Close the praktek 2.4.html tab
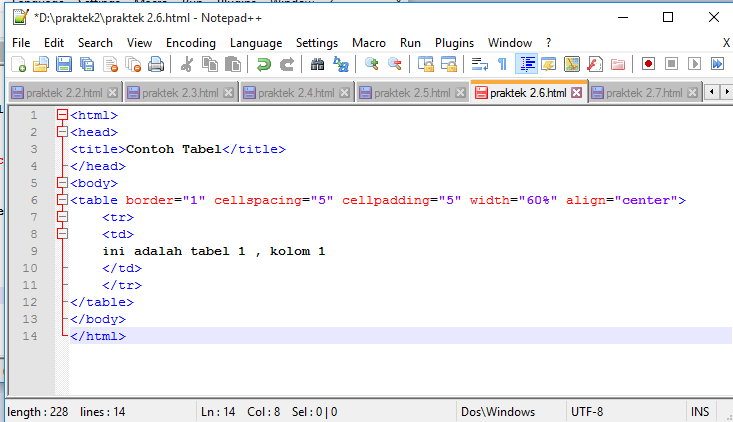 [345, 93]
